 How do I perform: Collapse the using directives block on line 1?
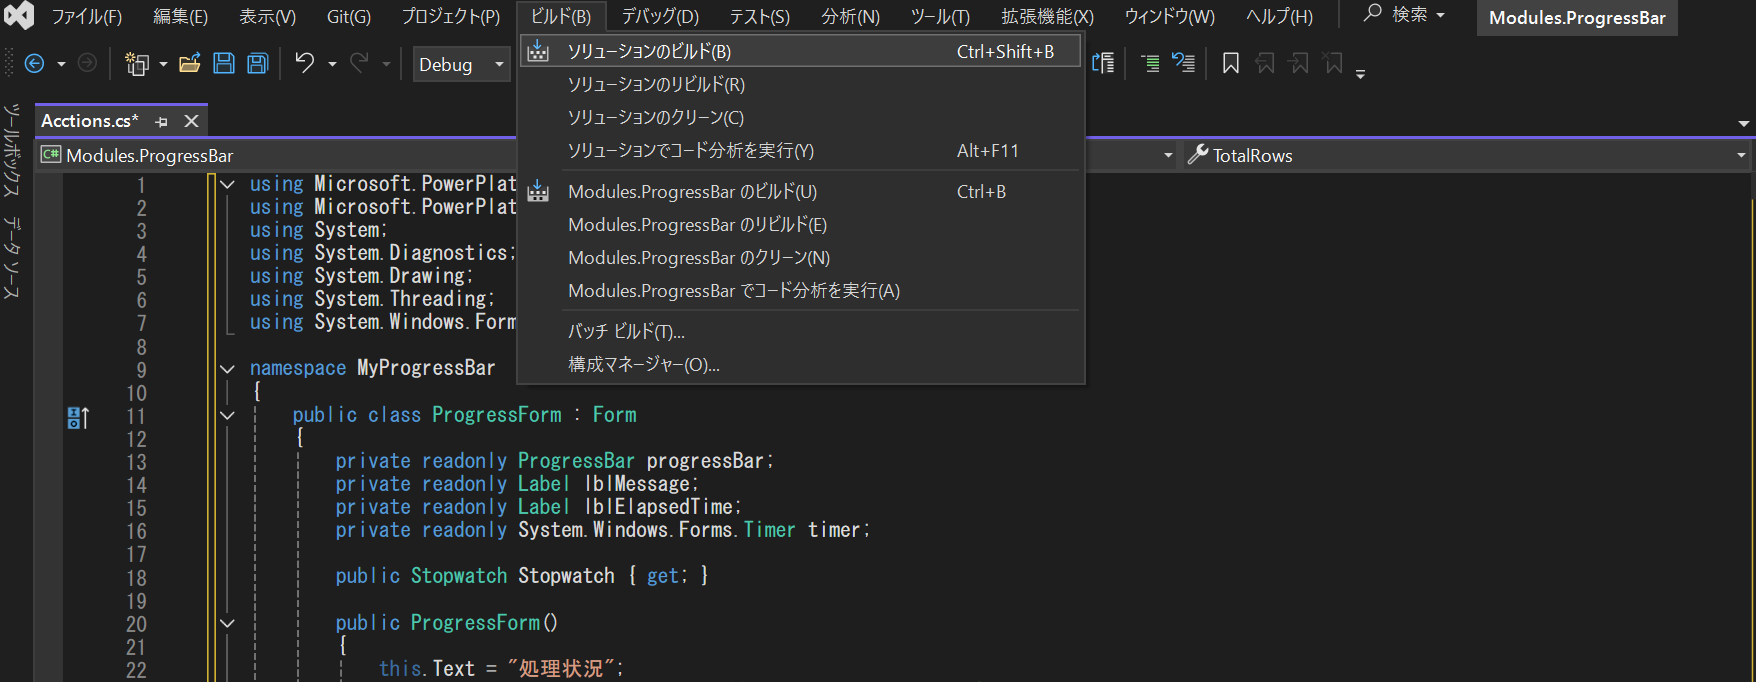coord(228,184)
